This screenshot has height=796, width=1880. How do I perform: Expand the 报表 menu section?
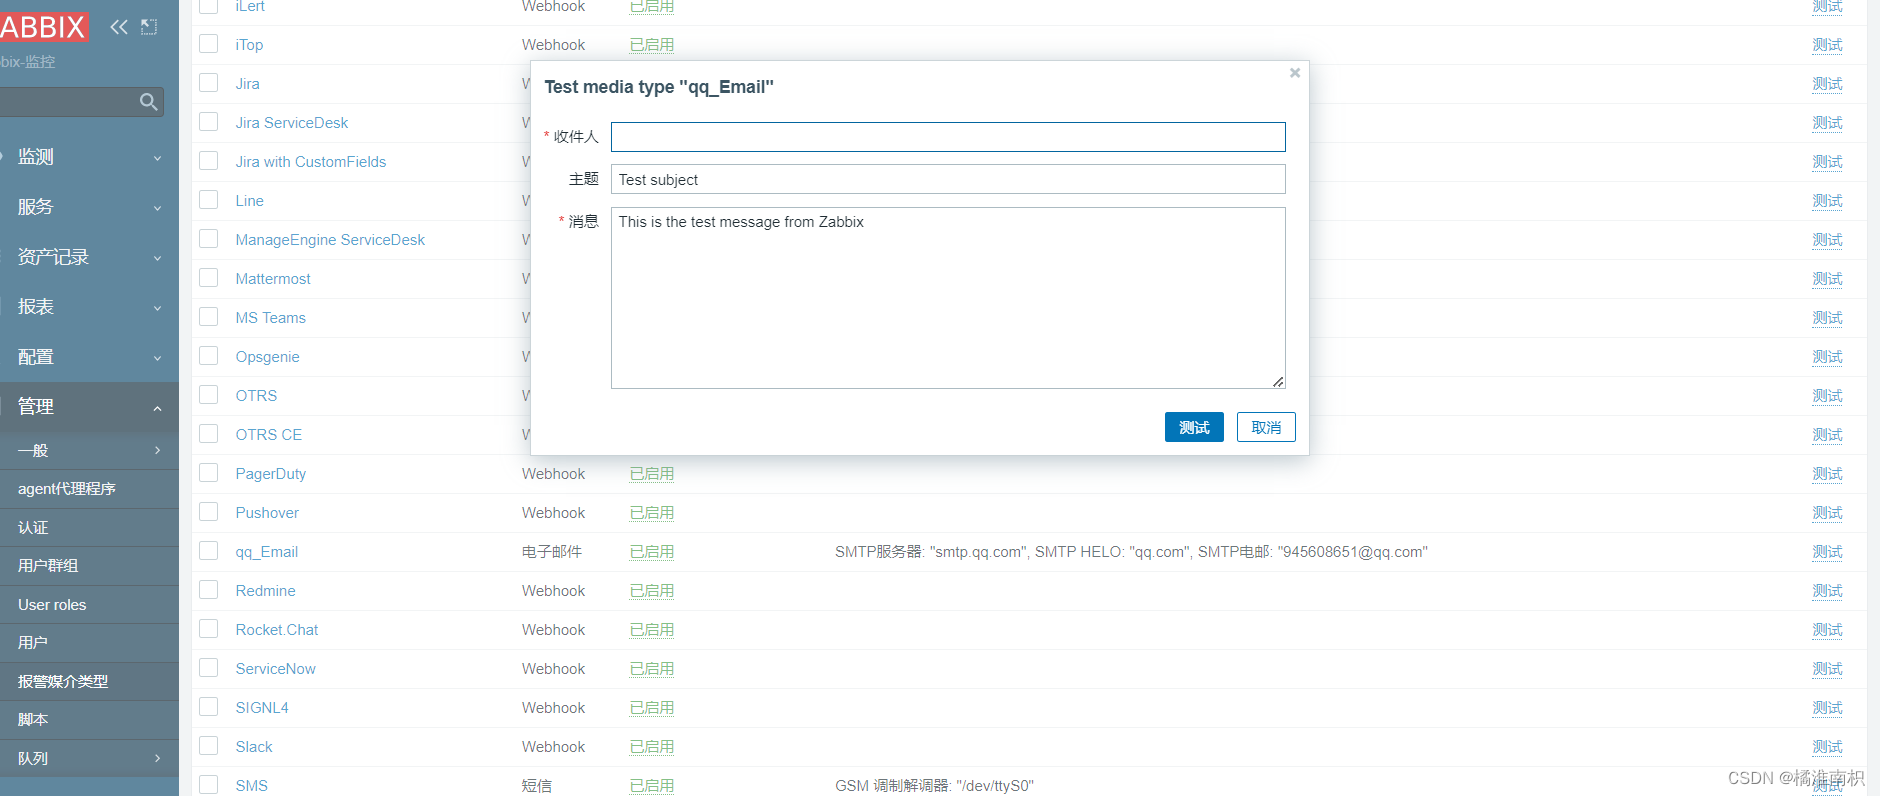pos(89,307)
